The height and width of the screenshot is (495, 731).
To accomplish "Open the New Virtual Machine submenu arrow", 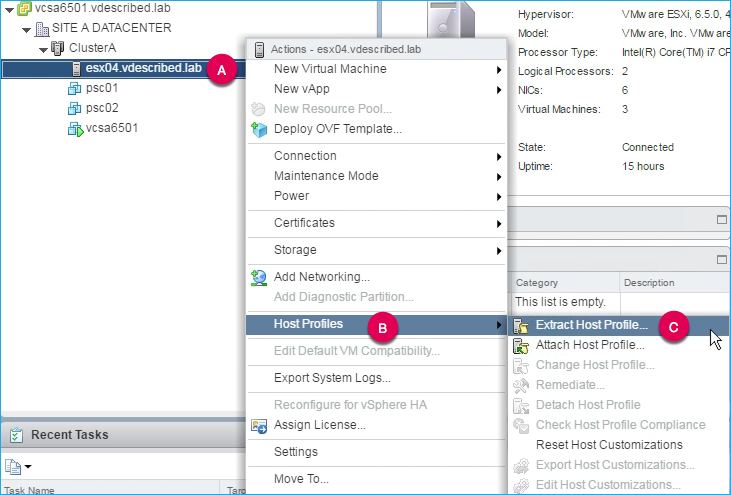I will [x=499, y=70].
